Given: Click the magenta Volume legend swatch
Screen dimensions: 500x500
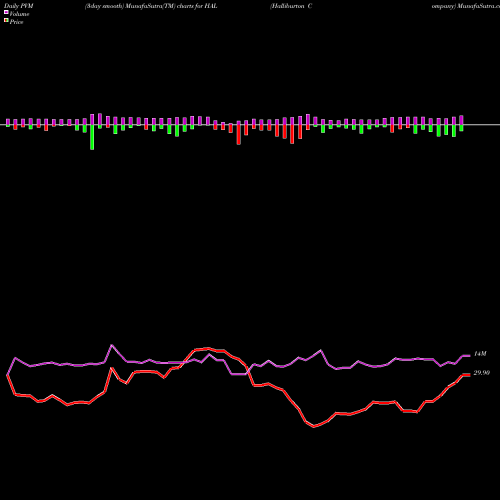Looking at the screenshot, I should [x=6, y=12].
